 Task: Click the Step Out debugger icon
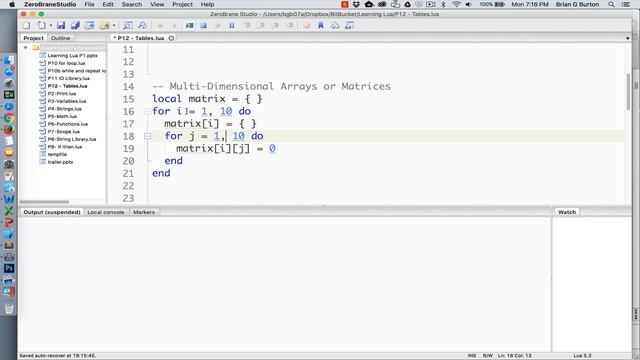coord(276,26)
